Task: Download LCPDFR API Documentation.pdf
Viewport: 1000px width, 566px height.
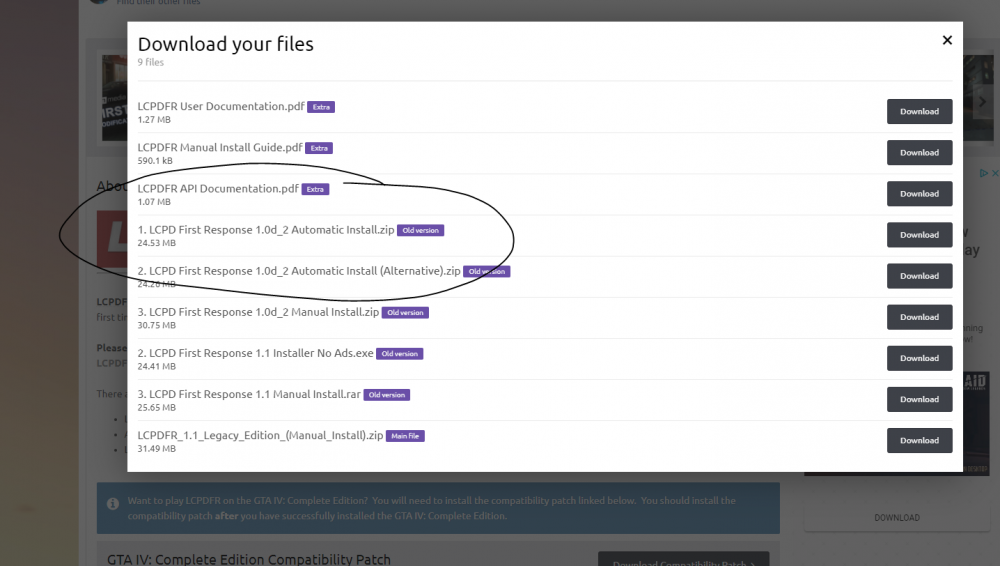Action: click(919, 193)
